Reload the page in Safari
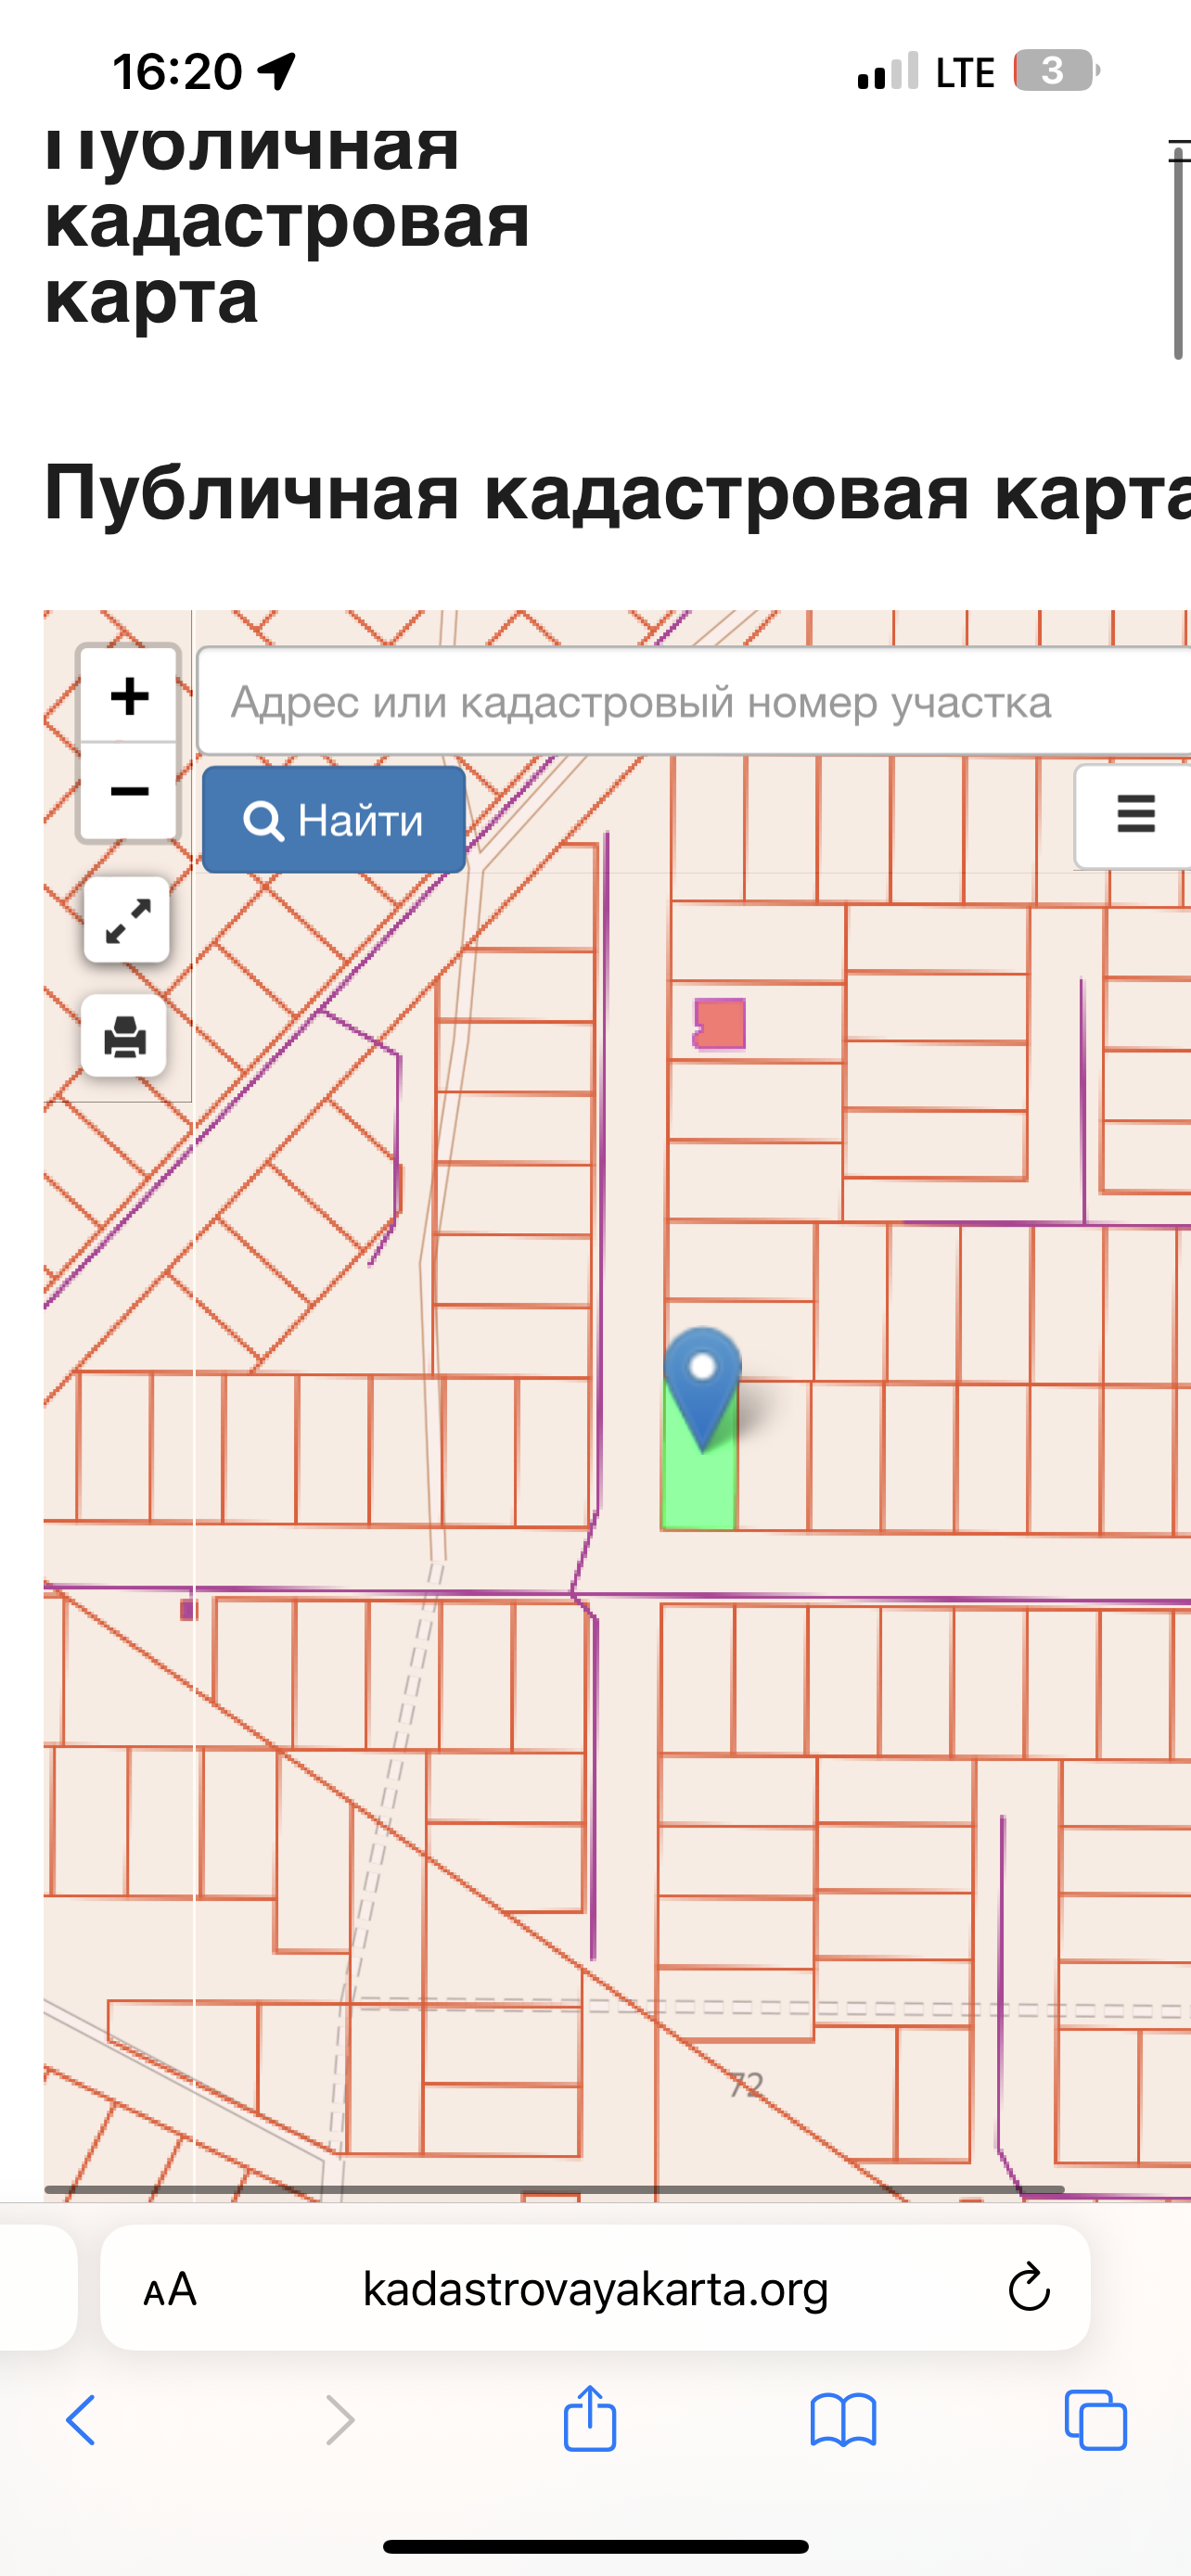The image size is (1191, 2576). point(1028,2289)
